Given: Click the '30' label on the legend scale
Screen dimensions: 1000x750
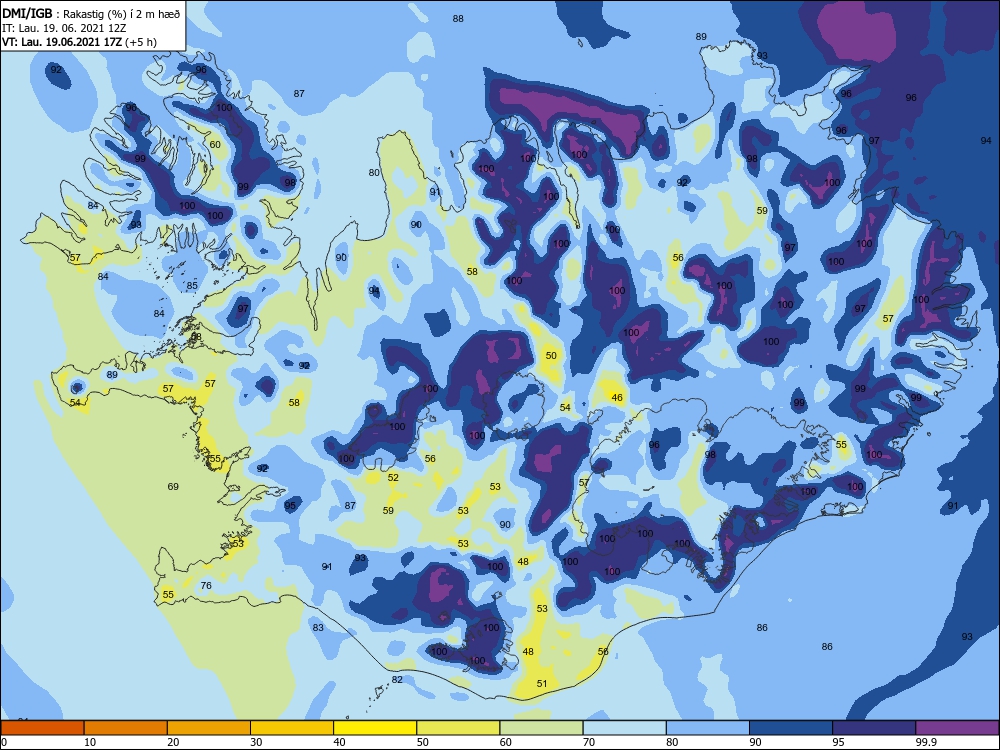Looking at the screenshot, I should (256, 742).
